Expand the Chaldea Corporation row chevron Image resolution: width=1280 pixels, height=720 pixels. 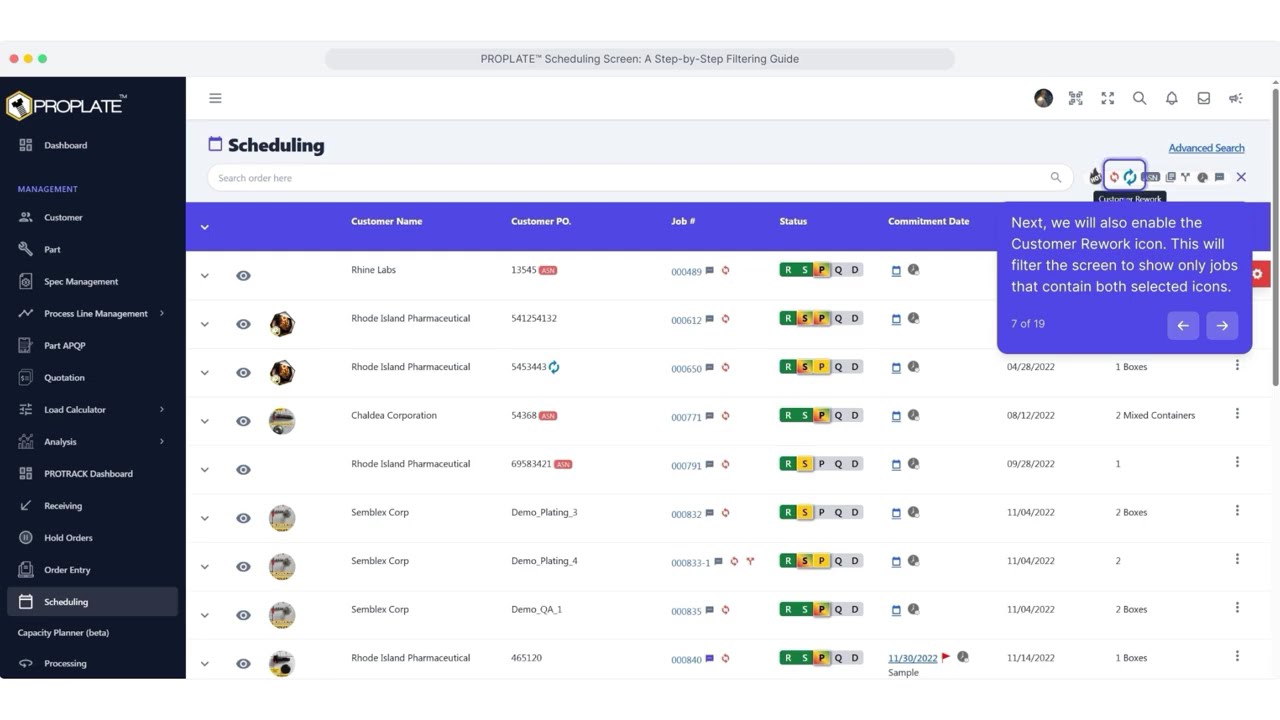pos(205,421)
